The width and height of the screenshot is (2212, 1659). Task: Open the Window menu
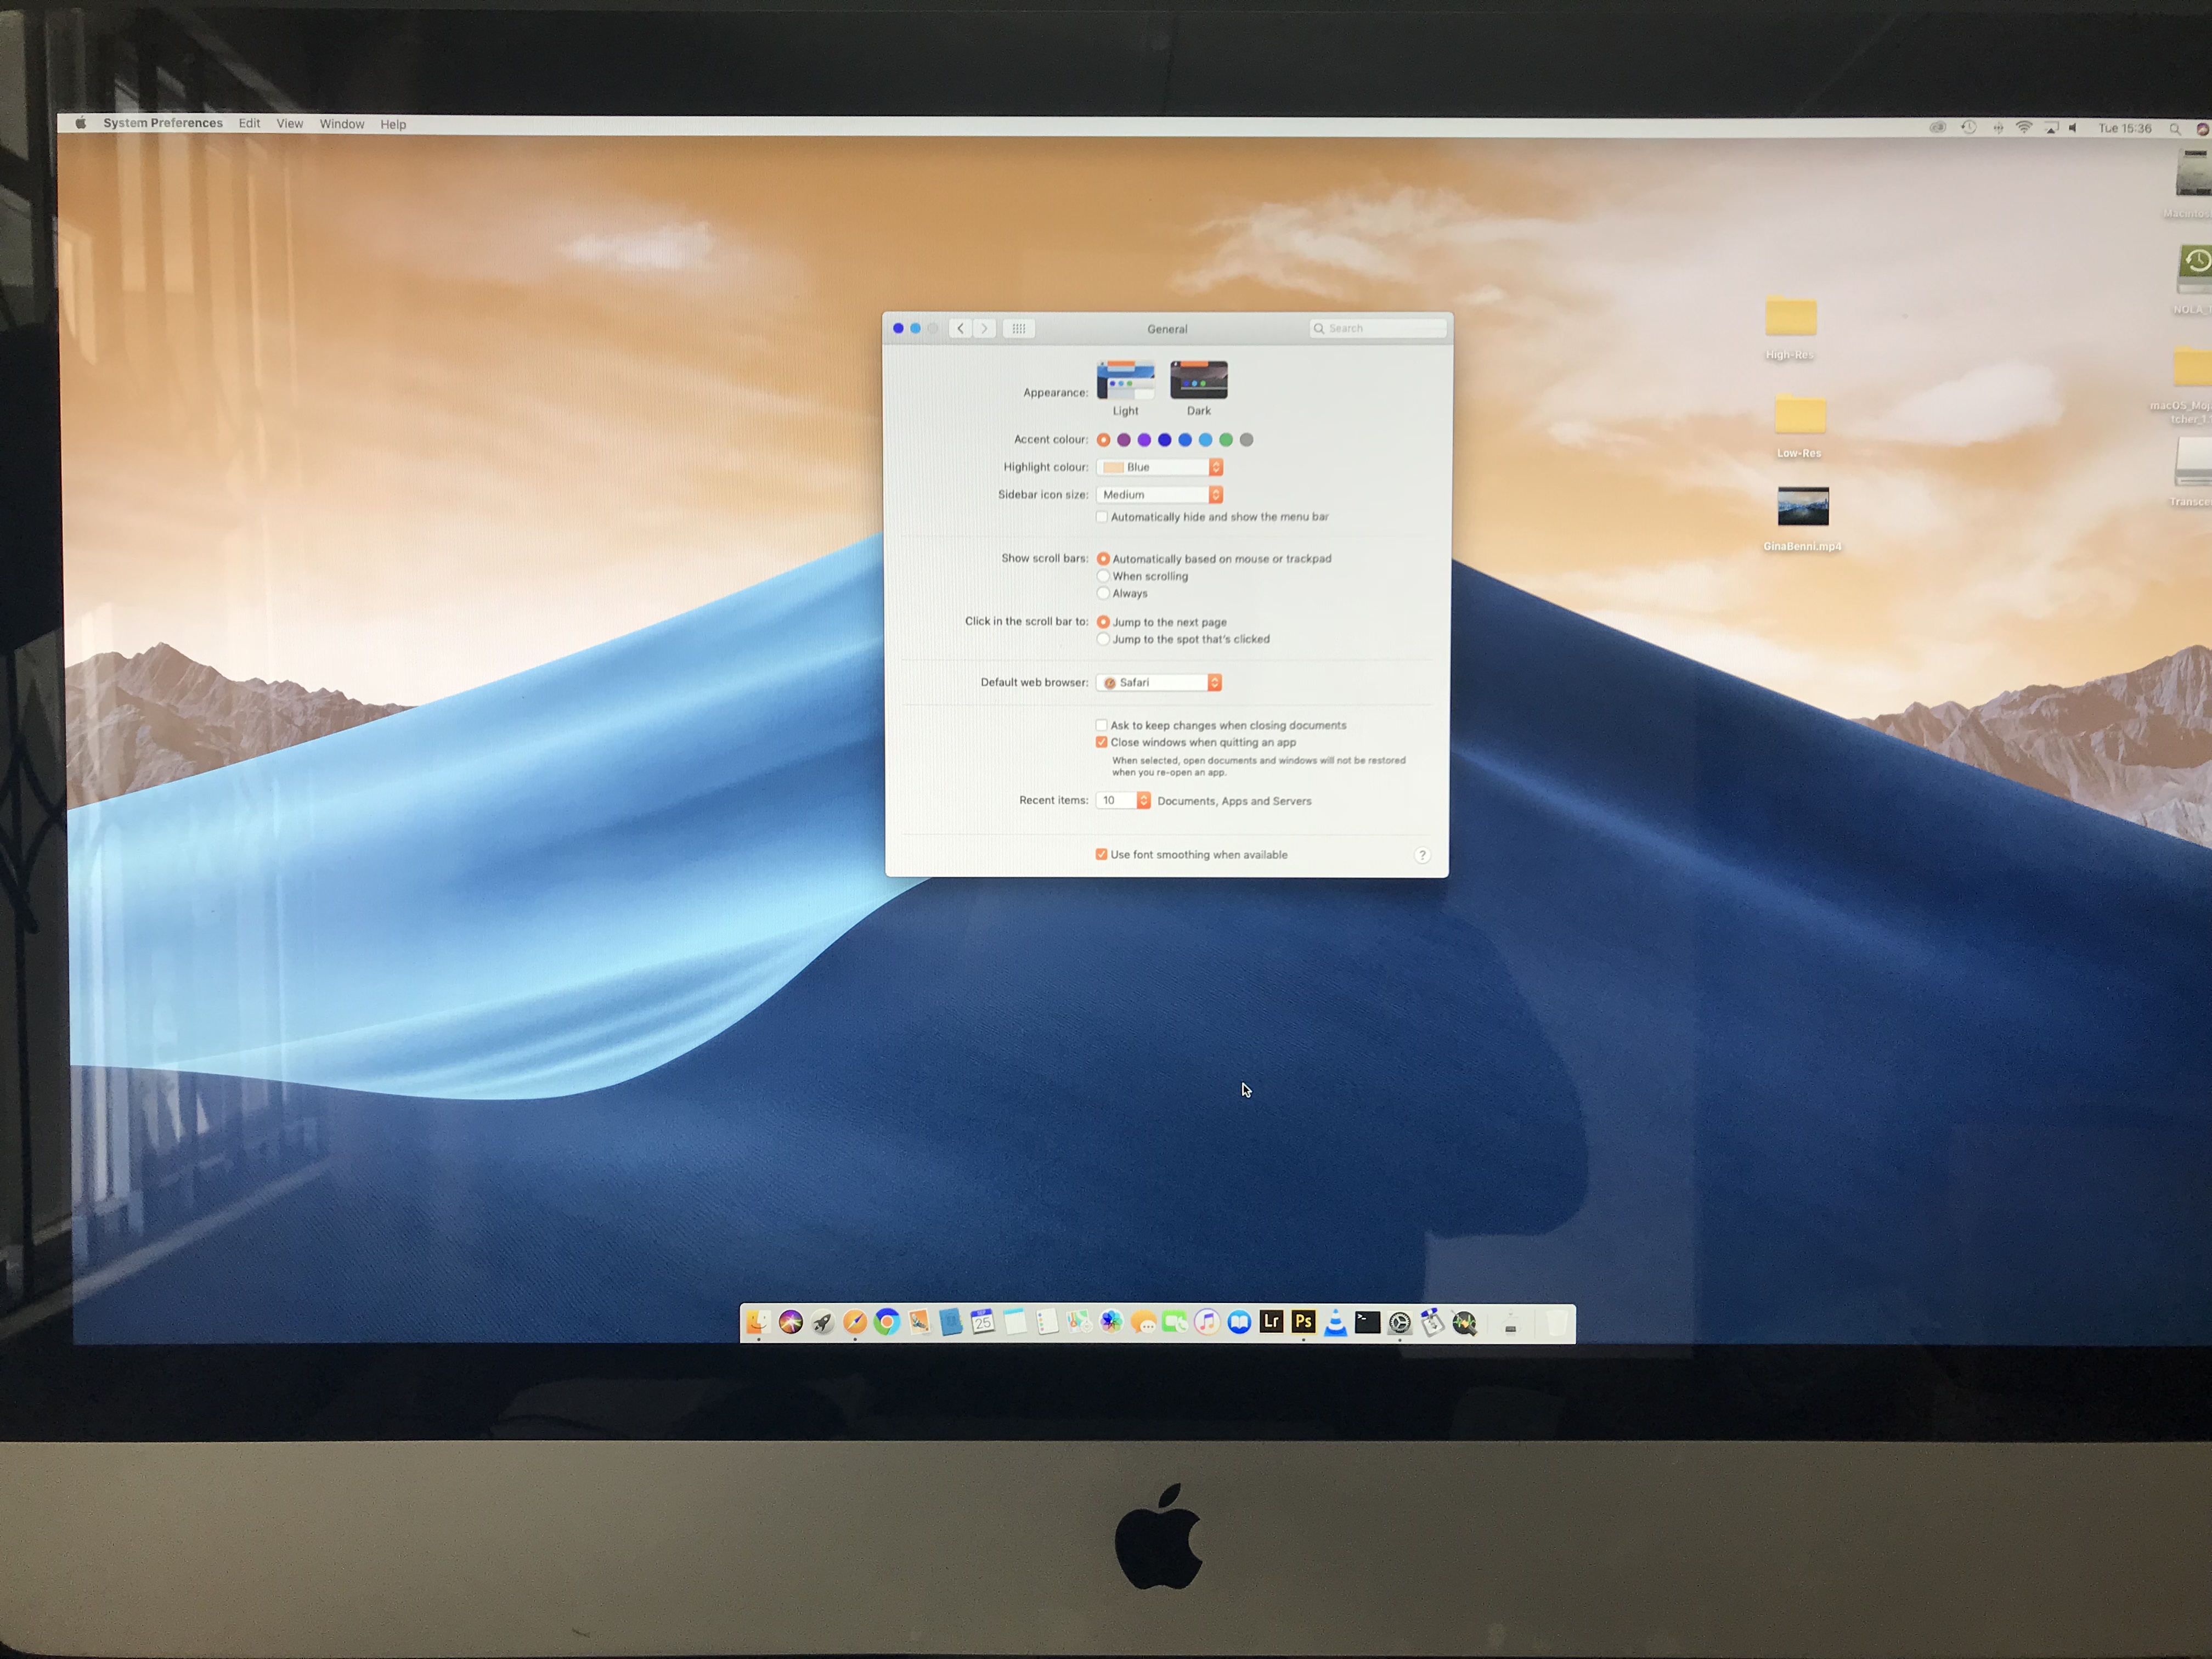pyautogui.click(x=341, y=124)
